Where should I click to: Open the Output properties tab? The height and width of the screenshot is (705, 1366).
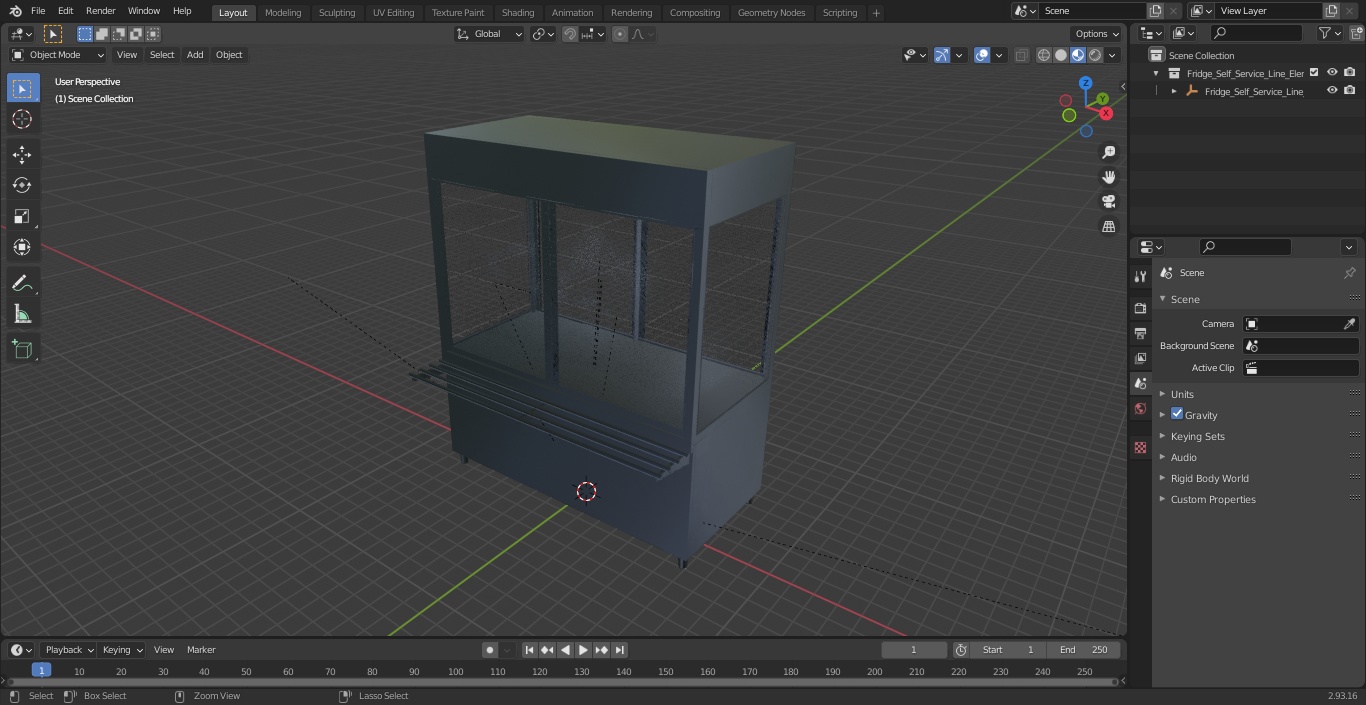(x=1140, y=333)
